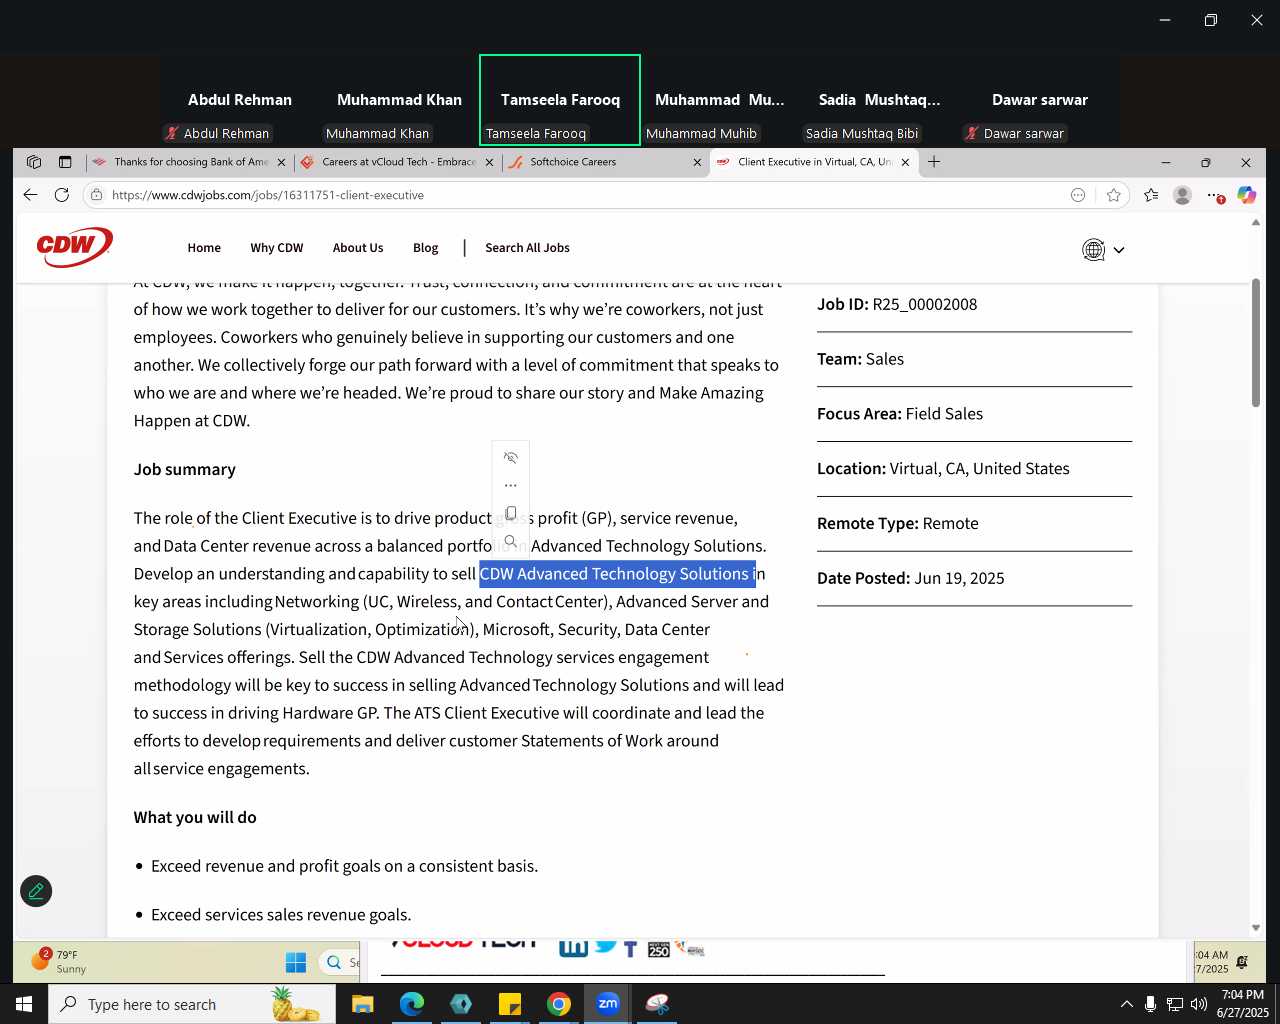Open a new browser tab
The width and height of the screenshot is (1280, 1024).
tap(934, 162)
